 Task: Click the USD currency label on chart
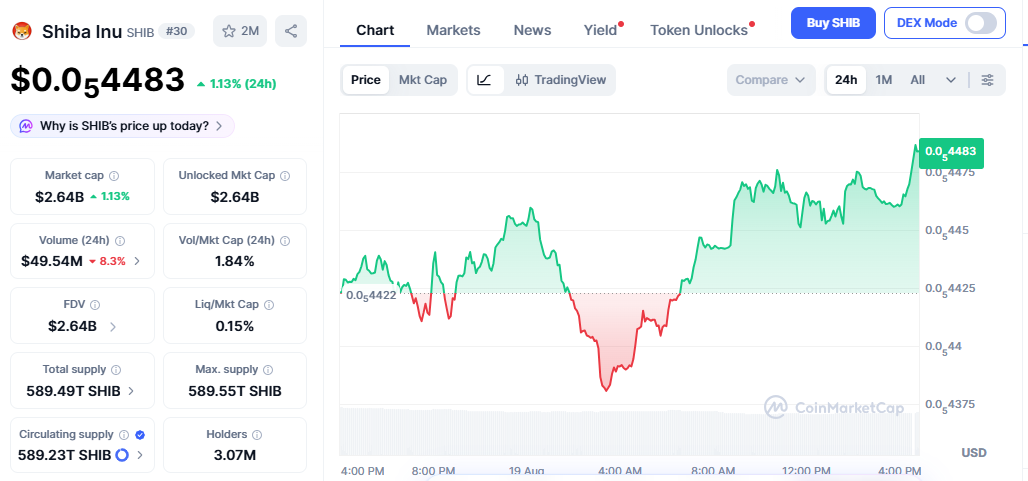click(974, 452)
